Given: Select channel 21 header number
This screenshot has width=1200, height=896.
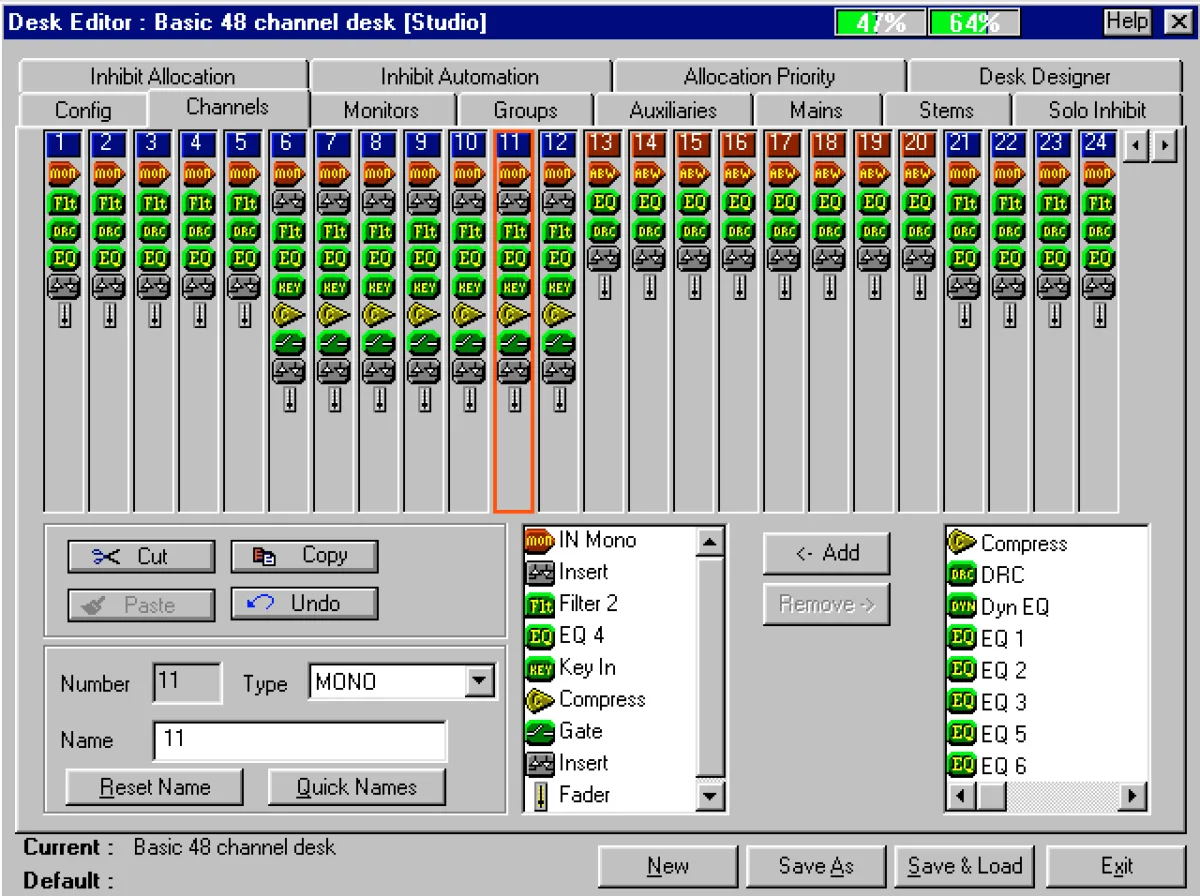Looking at the screenshot, I should click(964, 144).
